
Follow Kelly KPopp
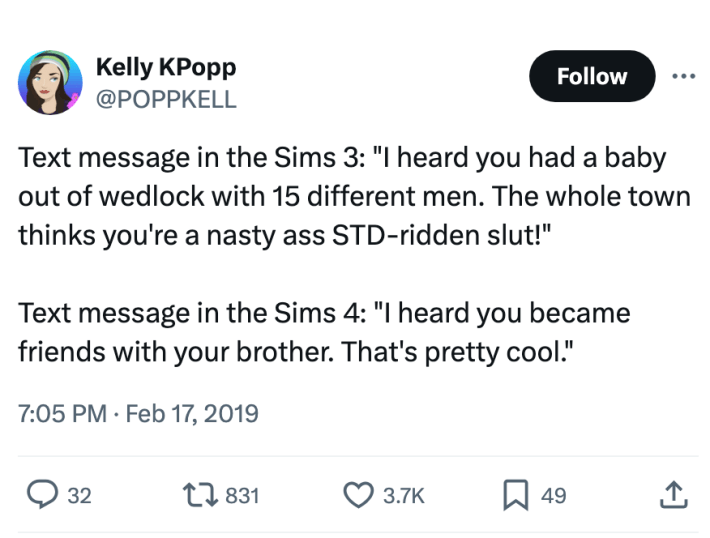click(592, 77)
